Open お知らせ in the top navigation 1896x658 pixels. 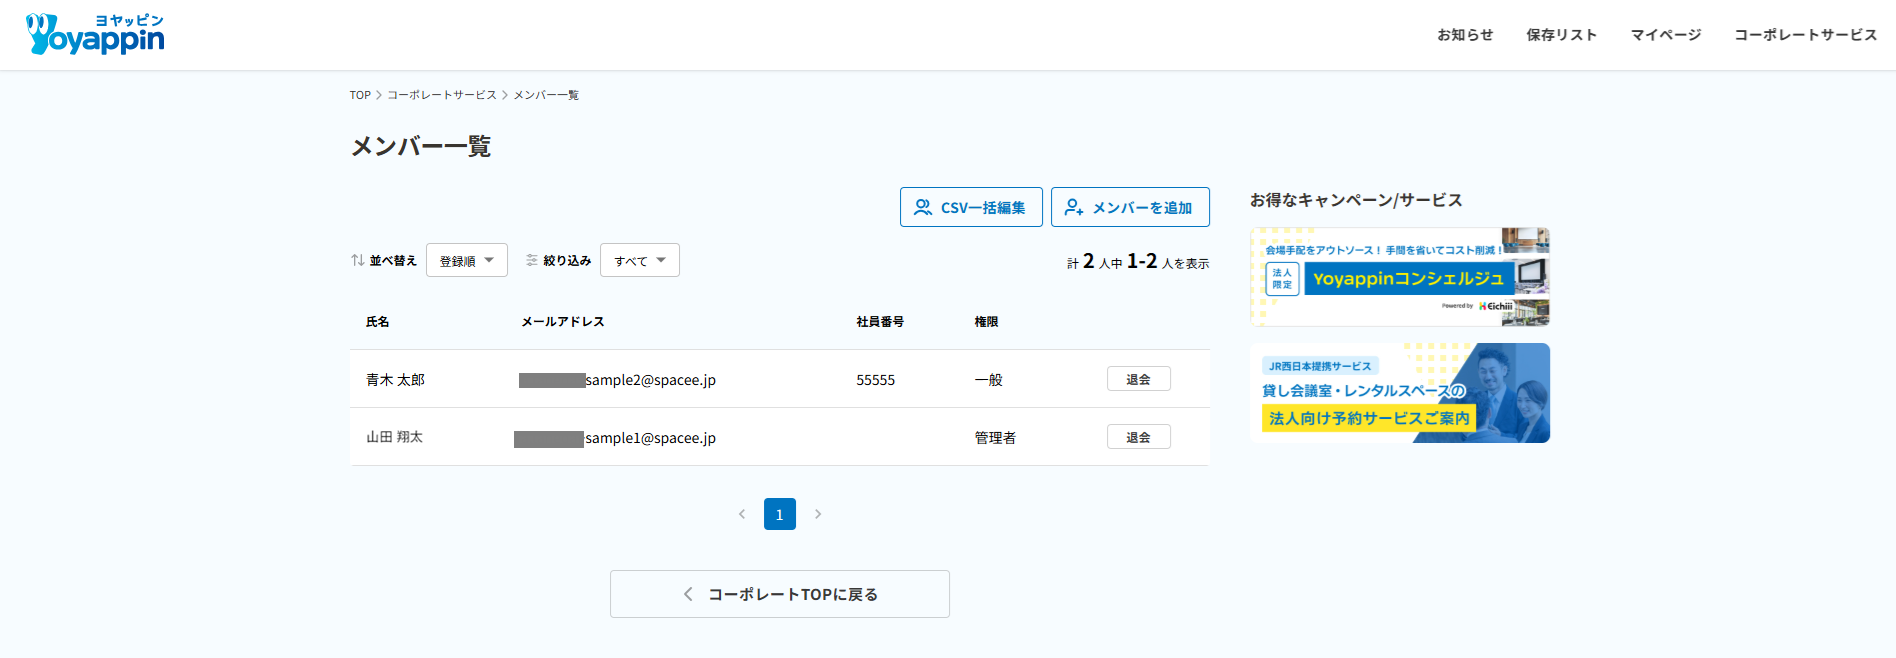pos(1465,35)
